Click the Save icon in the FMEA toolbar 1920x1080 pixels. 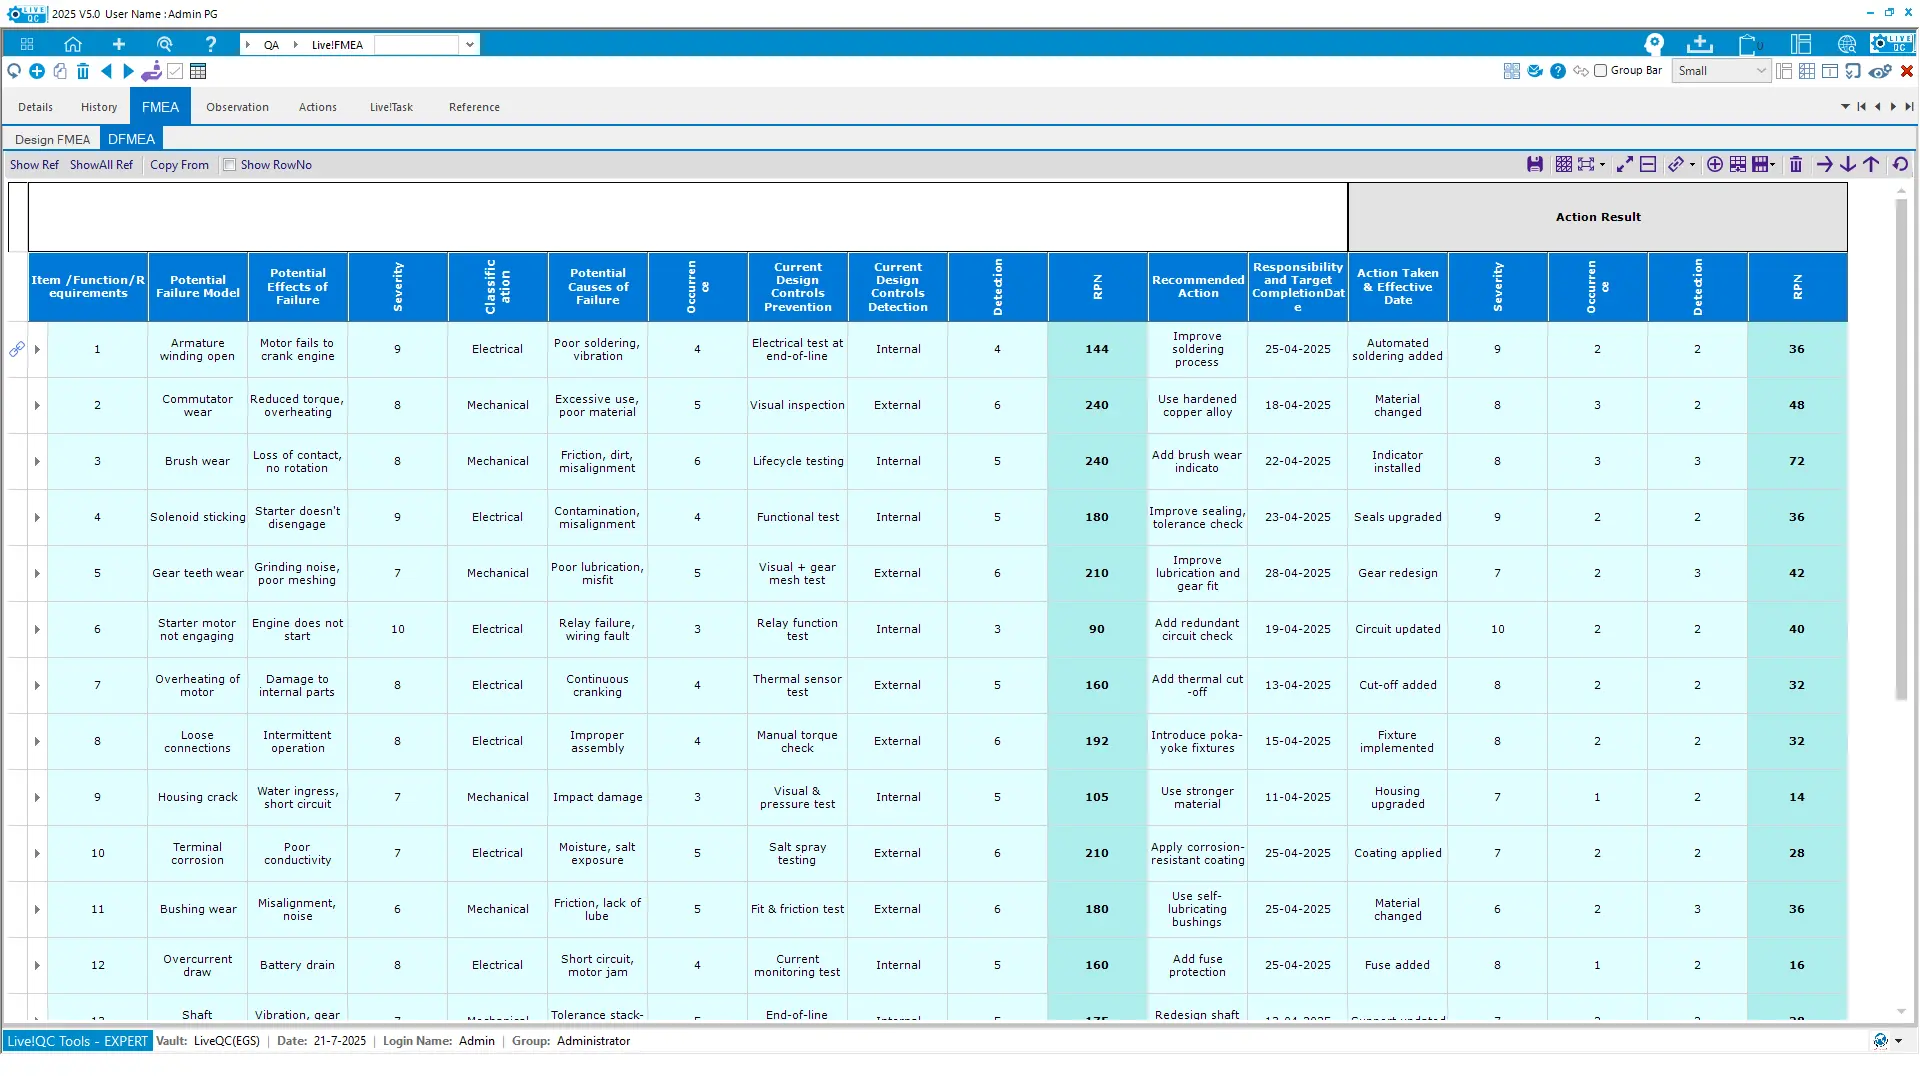click(1534, 163)
